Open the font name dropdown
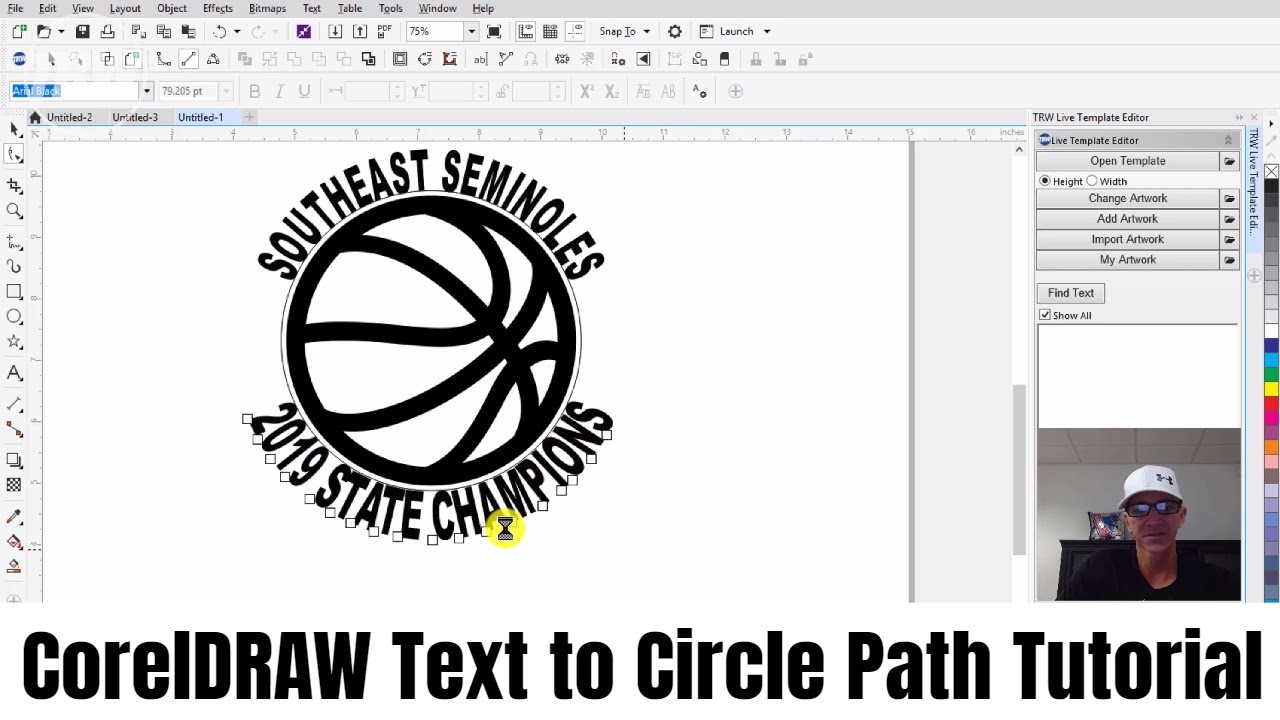This screenshot has height=720, width=1280. tap(146, 91)
